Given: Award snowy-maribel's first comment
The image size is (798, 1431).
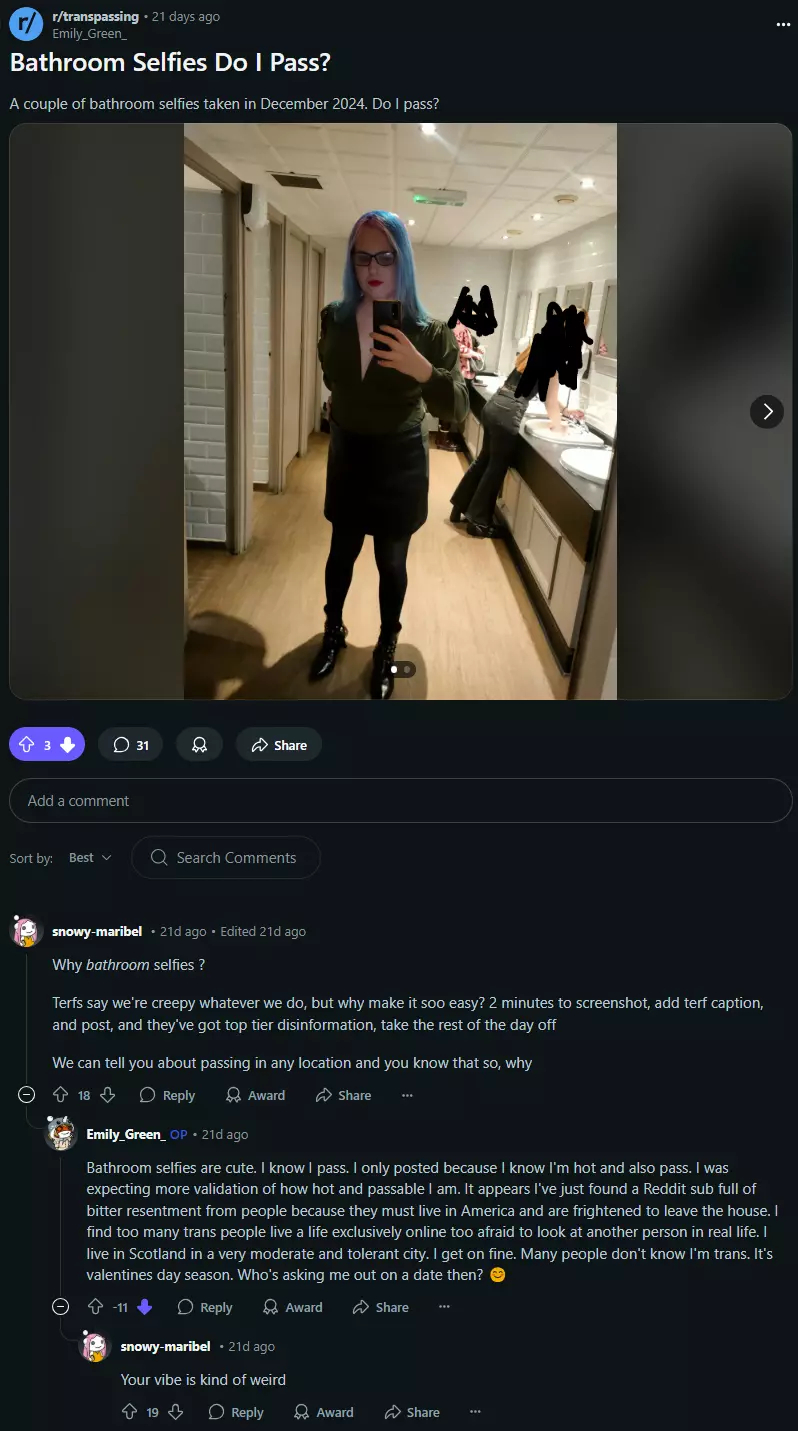Looking at the screenshot, I should pyautogui.click(x=256, y=1095).
